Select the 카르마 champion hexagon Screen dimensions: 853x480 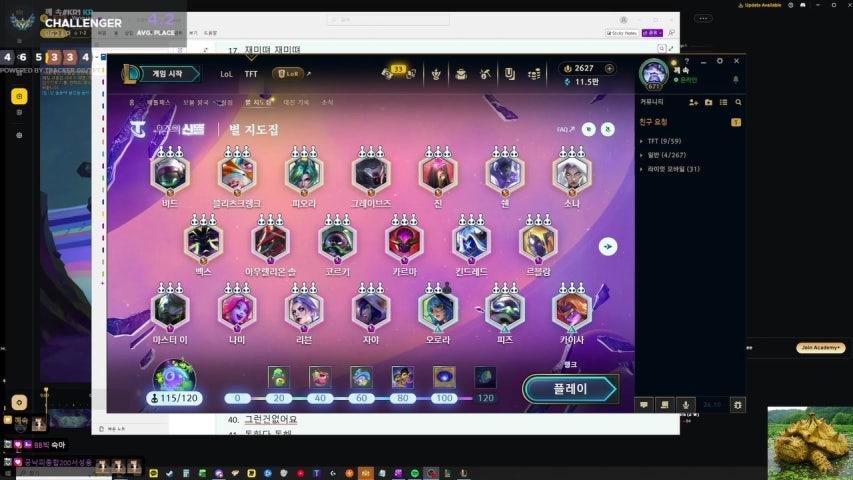(404, 241)
